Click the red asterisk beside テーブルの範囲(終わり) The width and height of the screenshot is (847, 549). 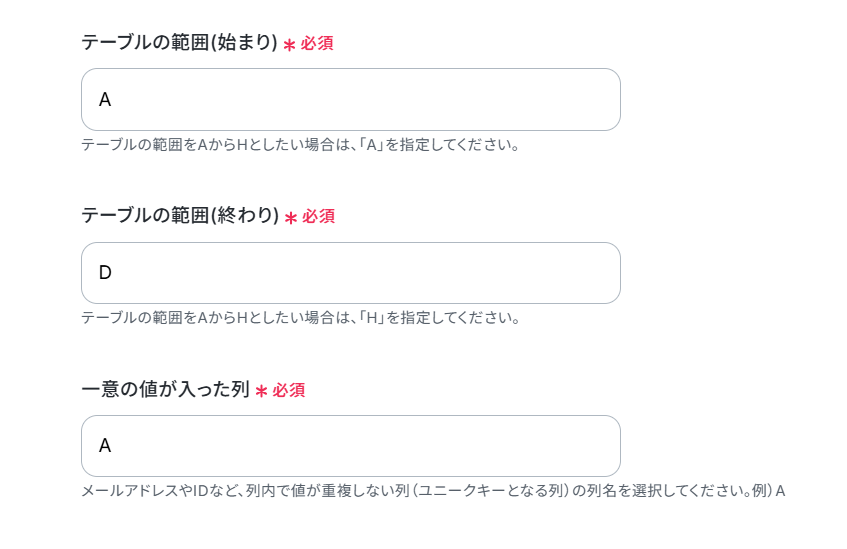(291, 218)
